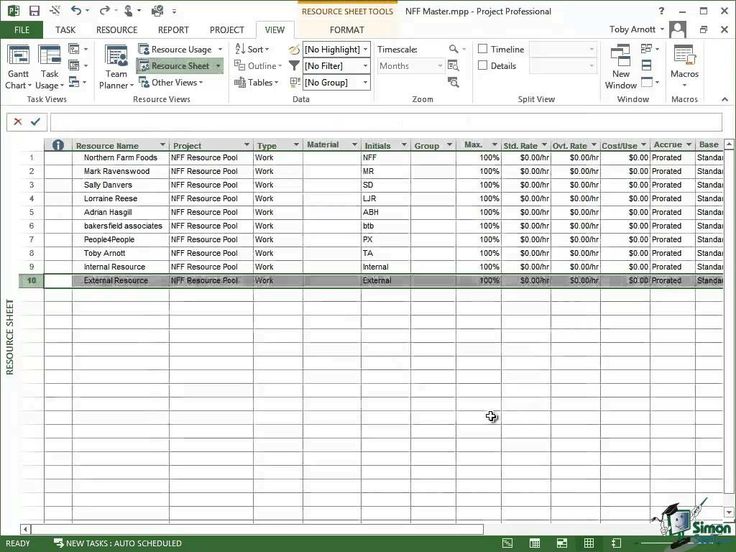The image size is (736, 552).
Task: Save the project with the disk icon
Action: [x=34, y=11]
